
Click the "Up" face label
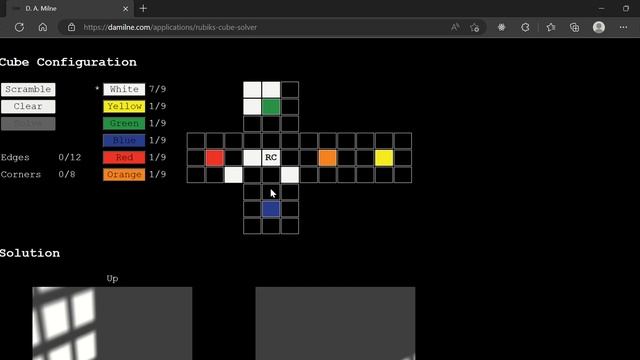click(x=112, y=279)
